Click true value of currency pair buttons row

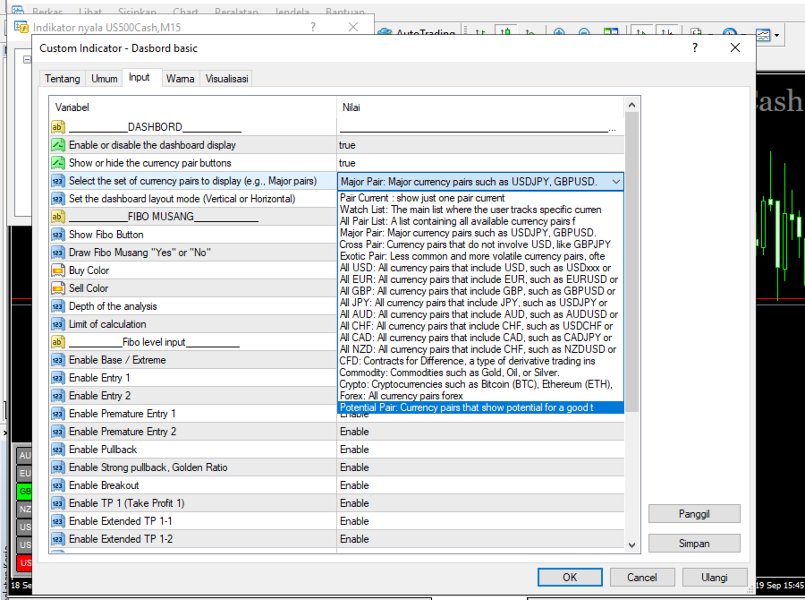click(480, 163)
